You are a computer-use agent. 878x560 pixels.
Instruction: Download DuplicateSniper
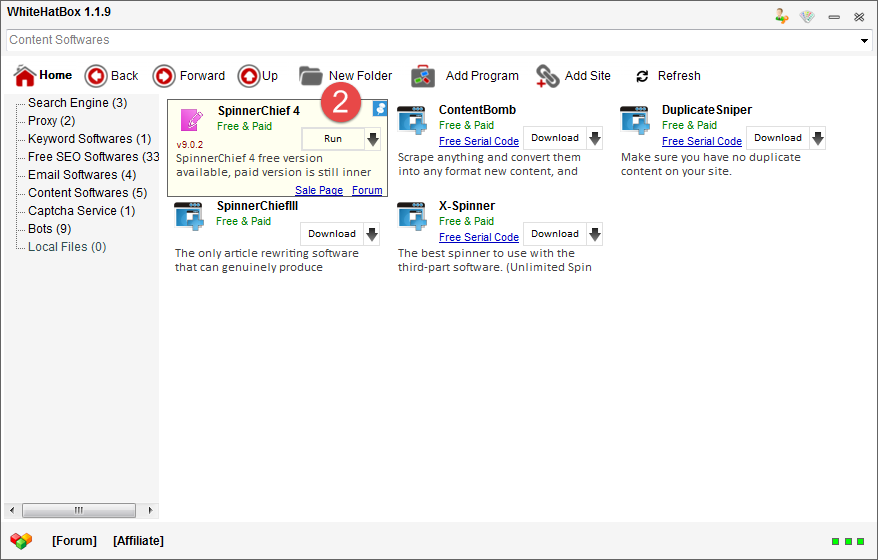point(778,138)
